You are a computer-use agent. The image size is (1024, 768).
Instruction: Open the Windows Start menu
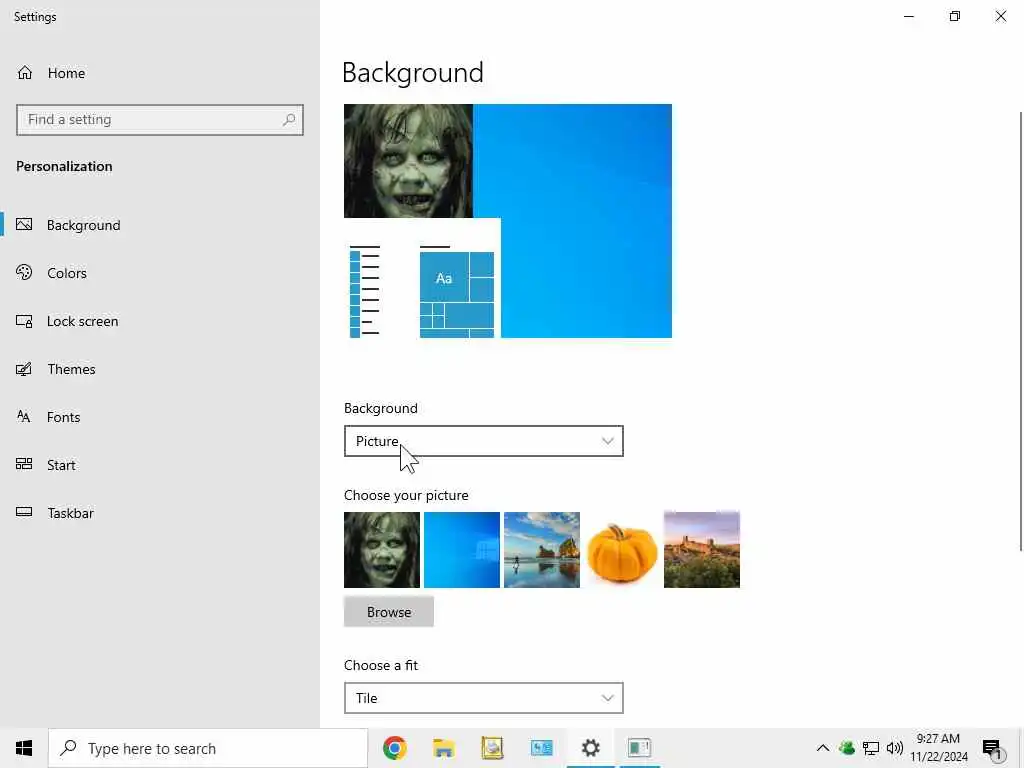click(x=24, y=748)
